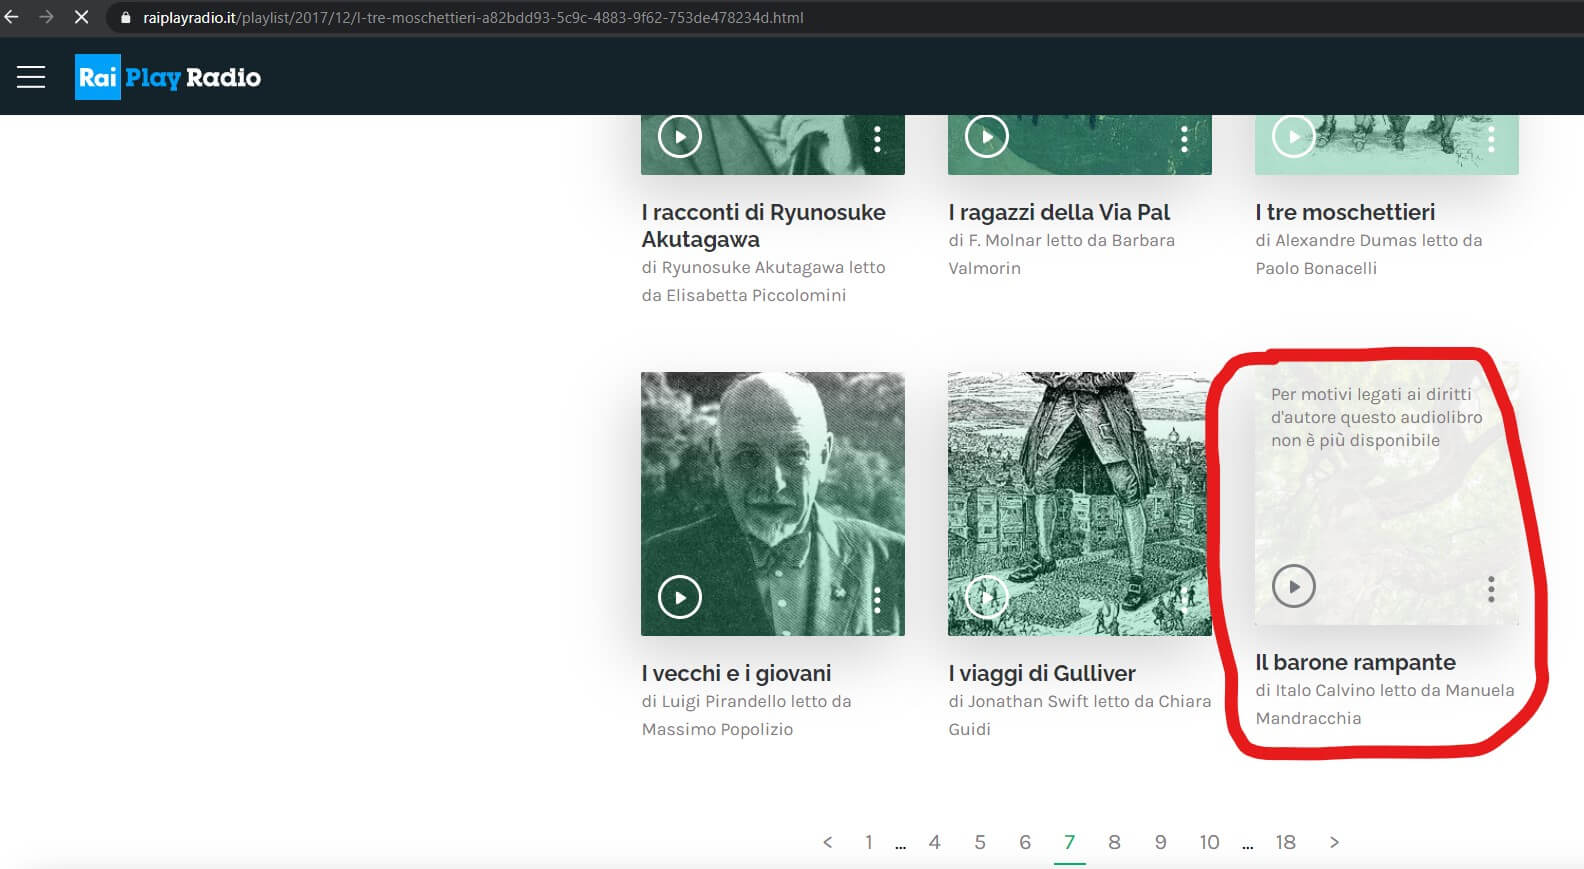Open three-dot menu for Akutagawa audiobook
Image resolution: width=1584 pixels, height=869 pixels.
coord(877,139)
